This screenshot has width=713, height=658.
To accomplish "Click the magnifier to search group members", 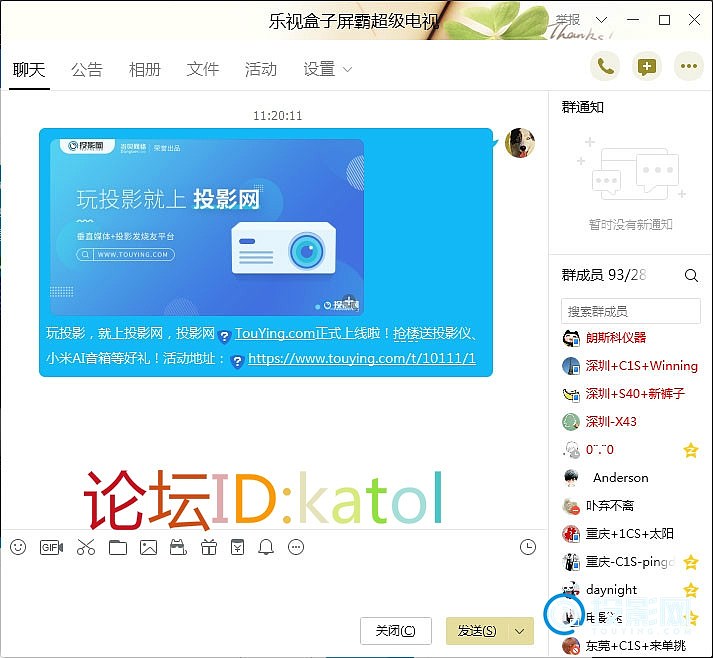I will pos(691,275).
